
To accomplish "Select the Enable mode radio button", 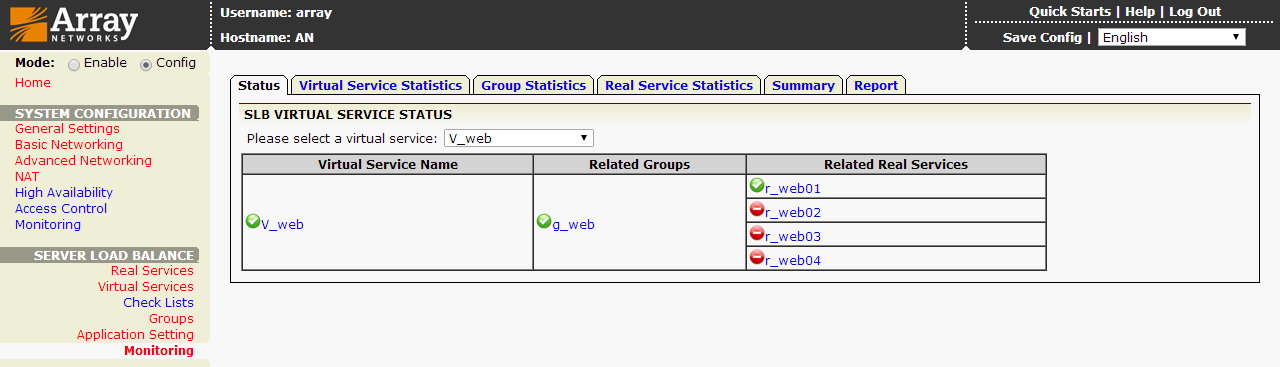I will 74,64.
